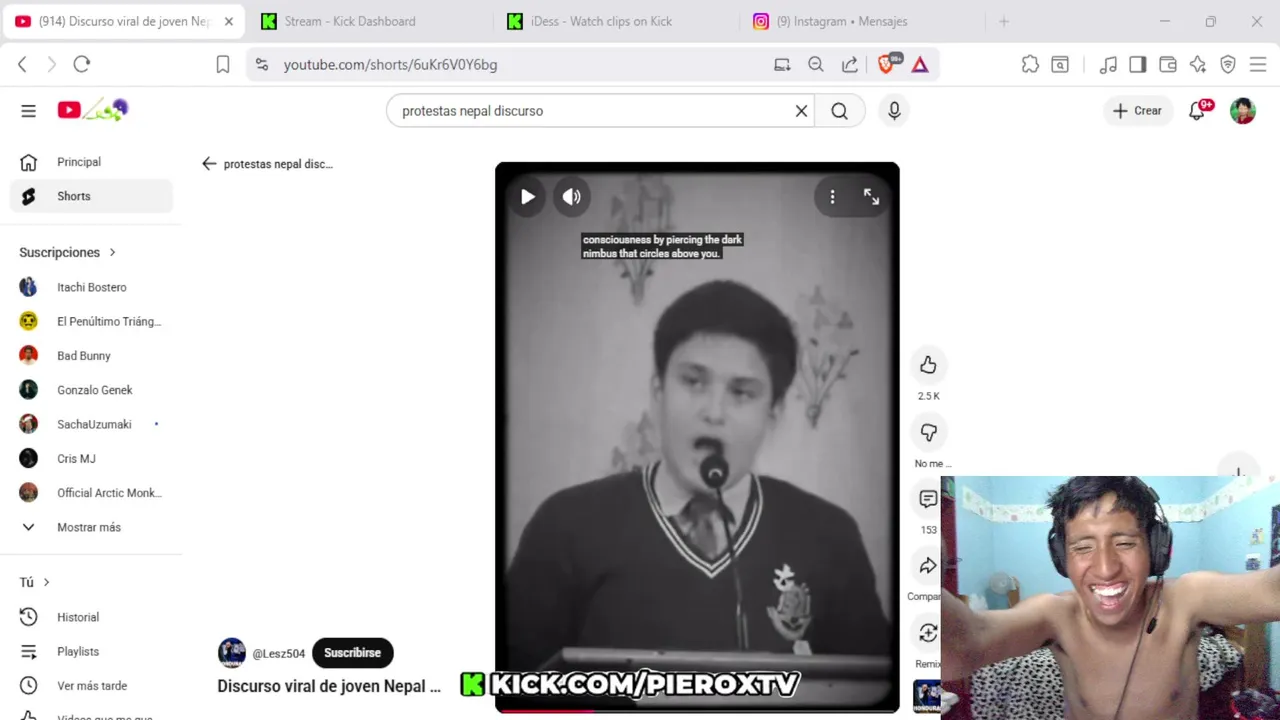Expand the Tú section chevron

(46, 582)
